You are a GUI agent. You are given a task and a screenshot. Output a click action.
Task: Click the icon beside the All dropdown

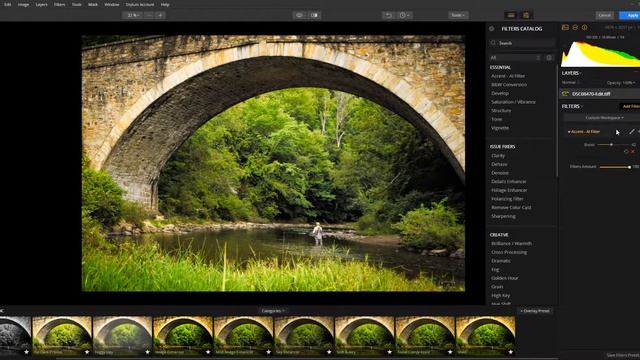[x=549, y=58]
